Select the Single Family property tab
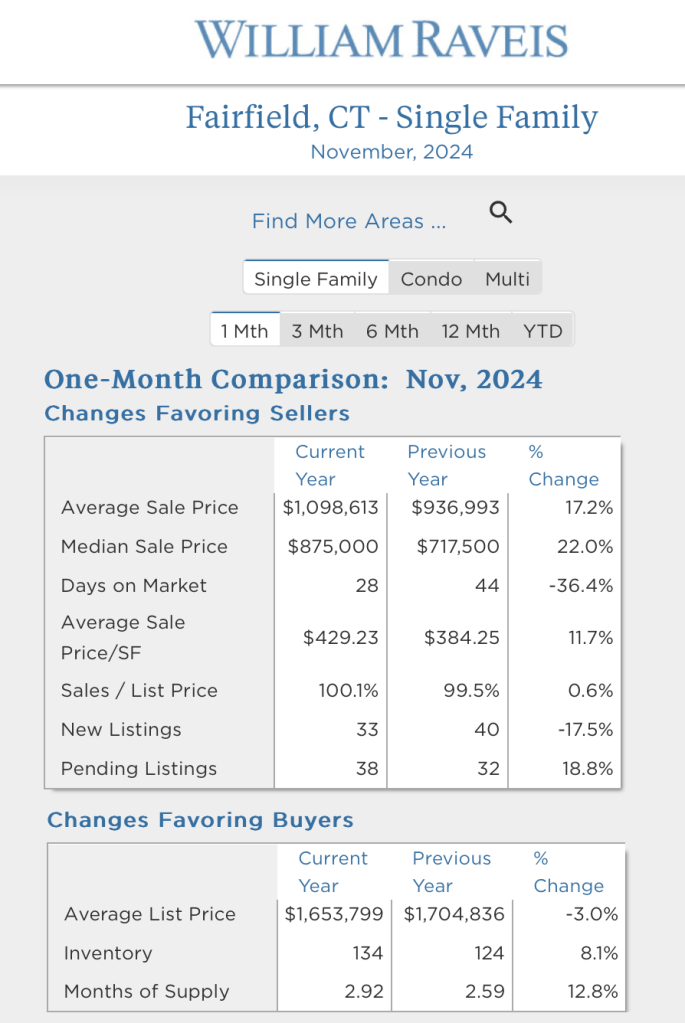The image size is (685, 1023). (315, 279)
